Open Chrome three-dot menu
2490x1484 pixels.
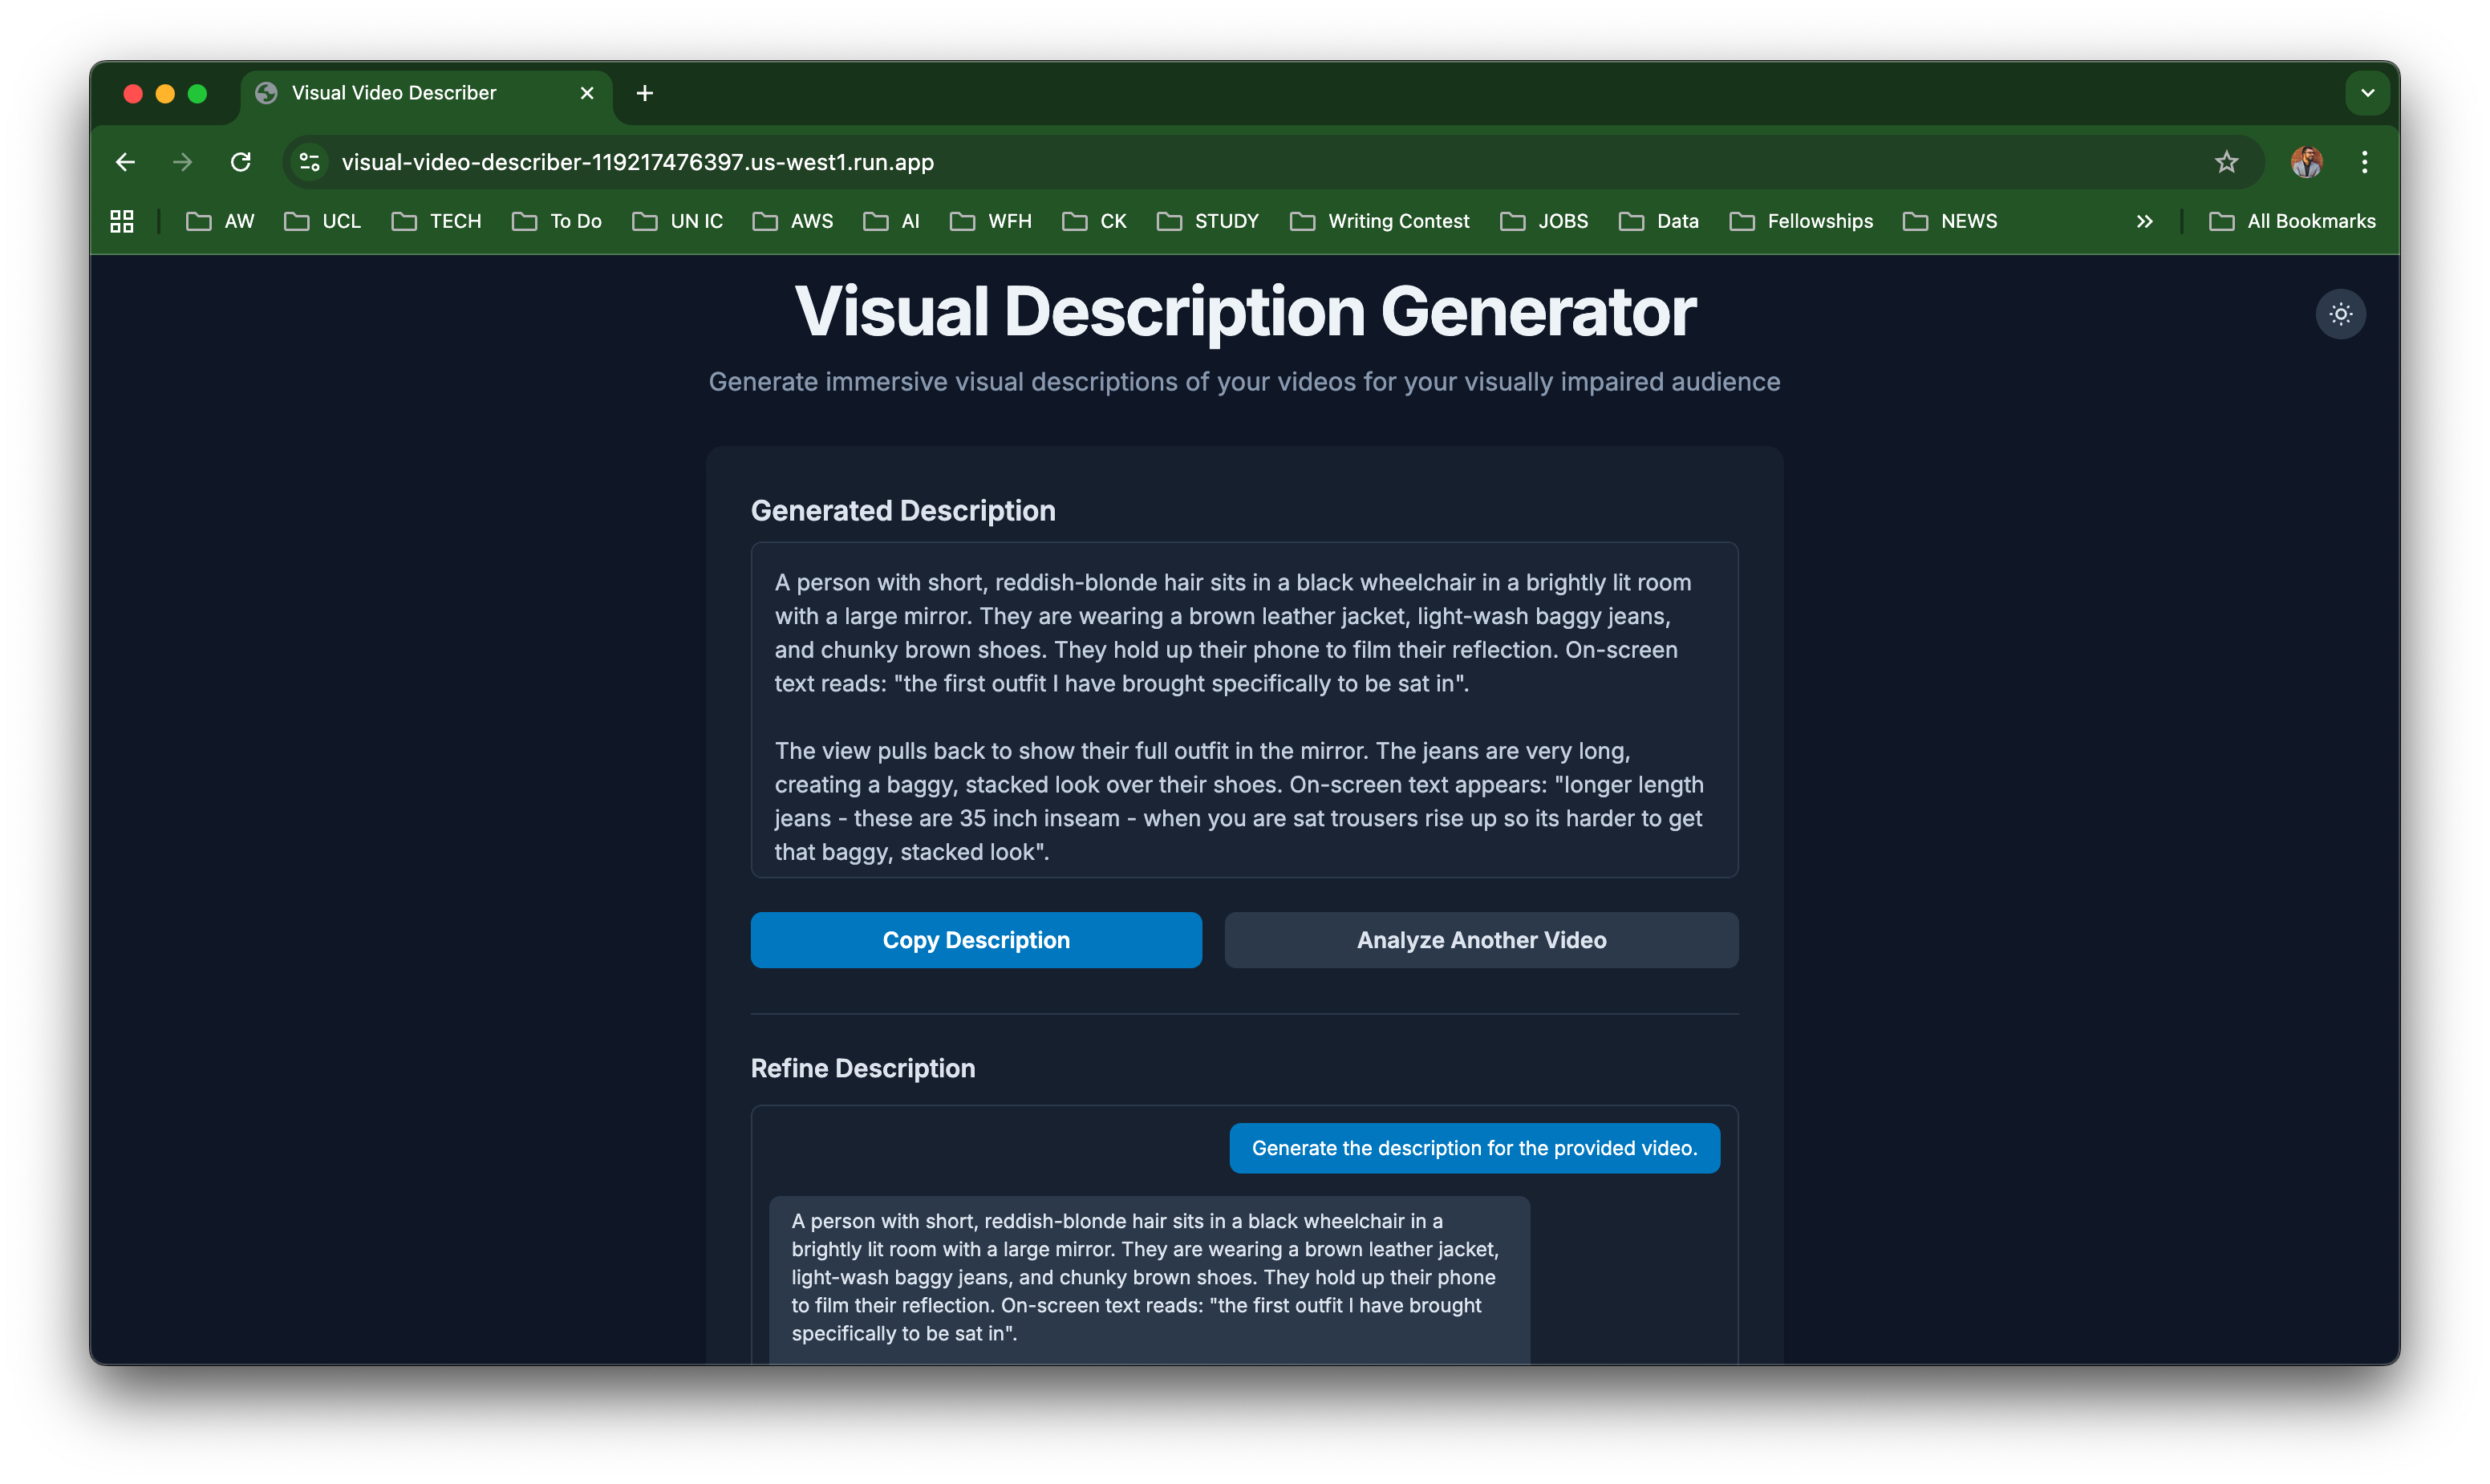coord(2364,162)
